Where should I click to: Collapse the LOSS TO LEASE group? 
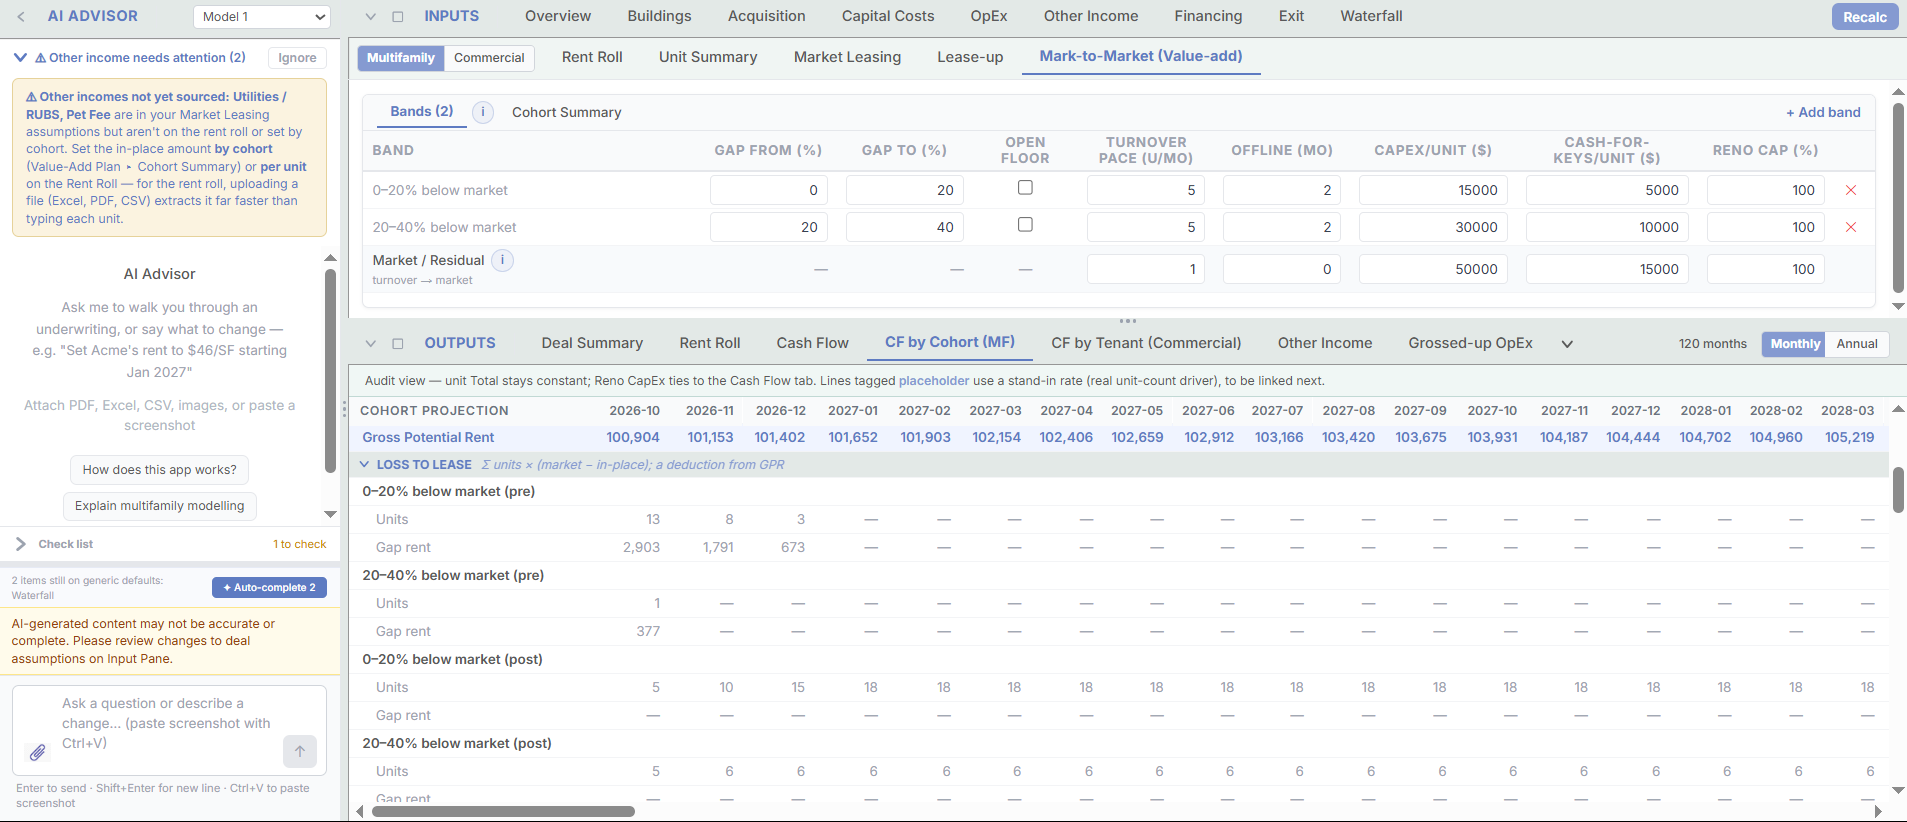pyautogui.click(x=365, y=465)
